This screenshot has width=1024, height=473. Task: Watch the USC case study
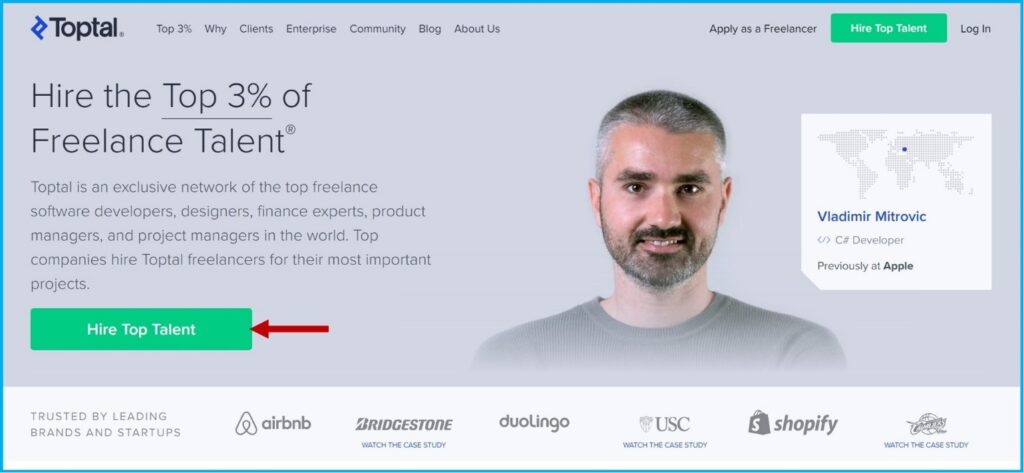[x=665, y=445]
